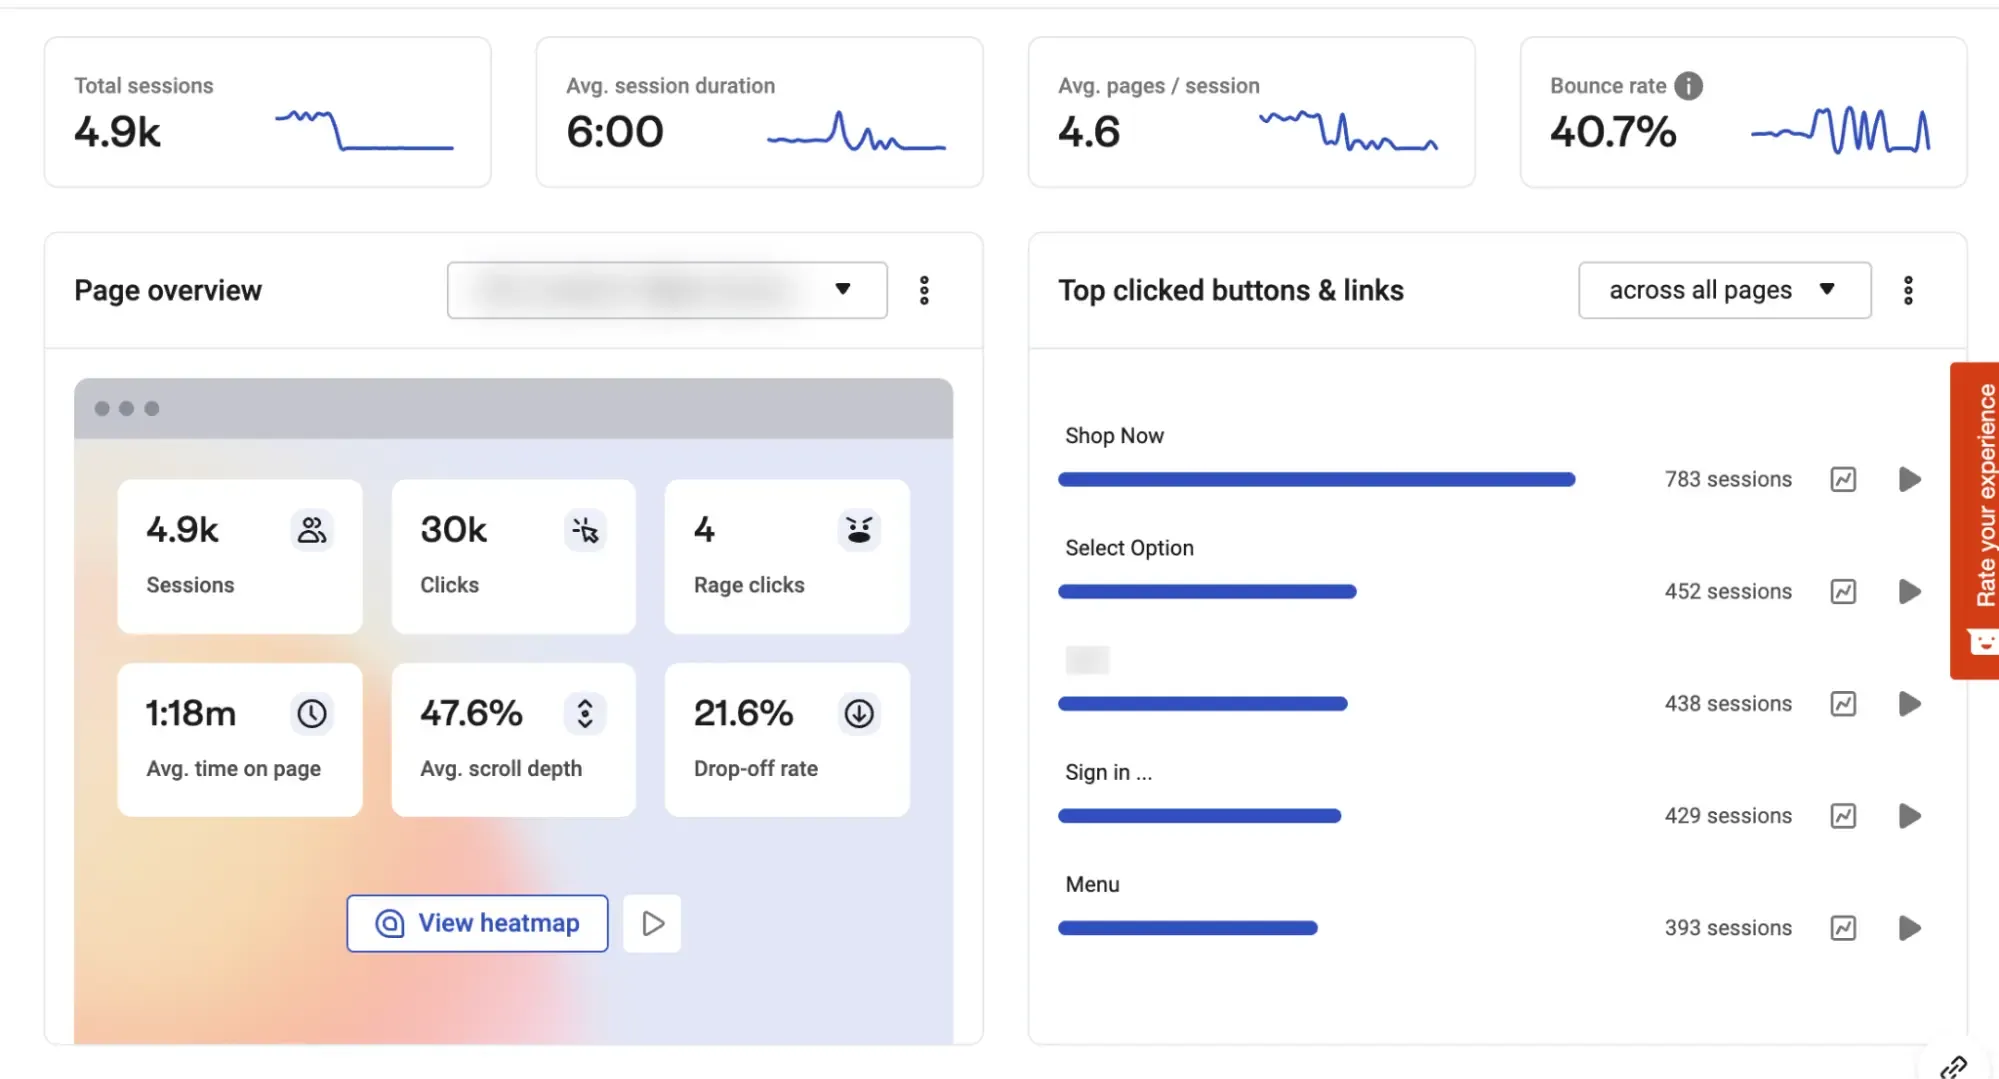The image size is (1999, 1079).
Task: Click the play recordings button beside View heatmap
Action: pyautogui.click(x=652, y=923)
